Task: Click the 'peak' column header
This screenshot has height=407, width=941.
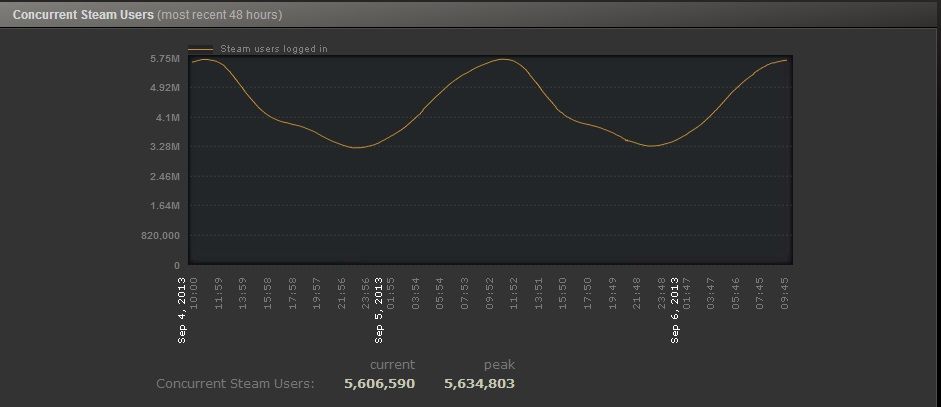Action: (x=499, y=365)
